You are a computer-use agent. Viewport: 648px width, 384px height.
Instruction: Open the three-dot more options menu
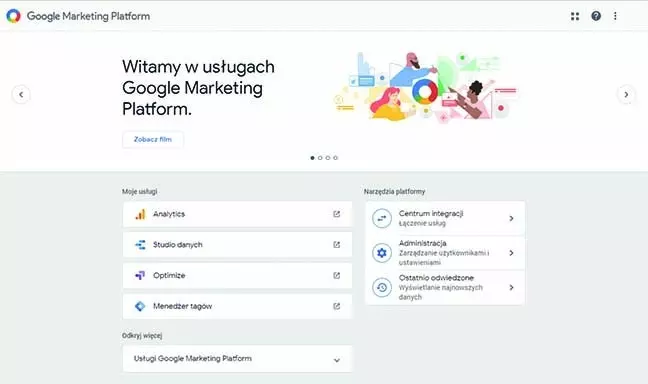tap(615, 16)
